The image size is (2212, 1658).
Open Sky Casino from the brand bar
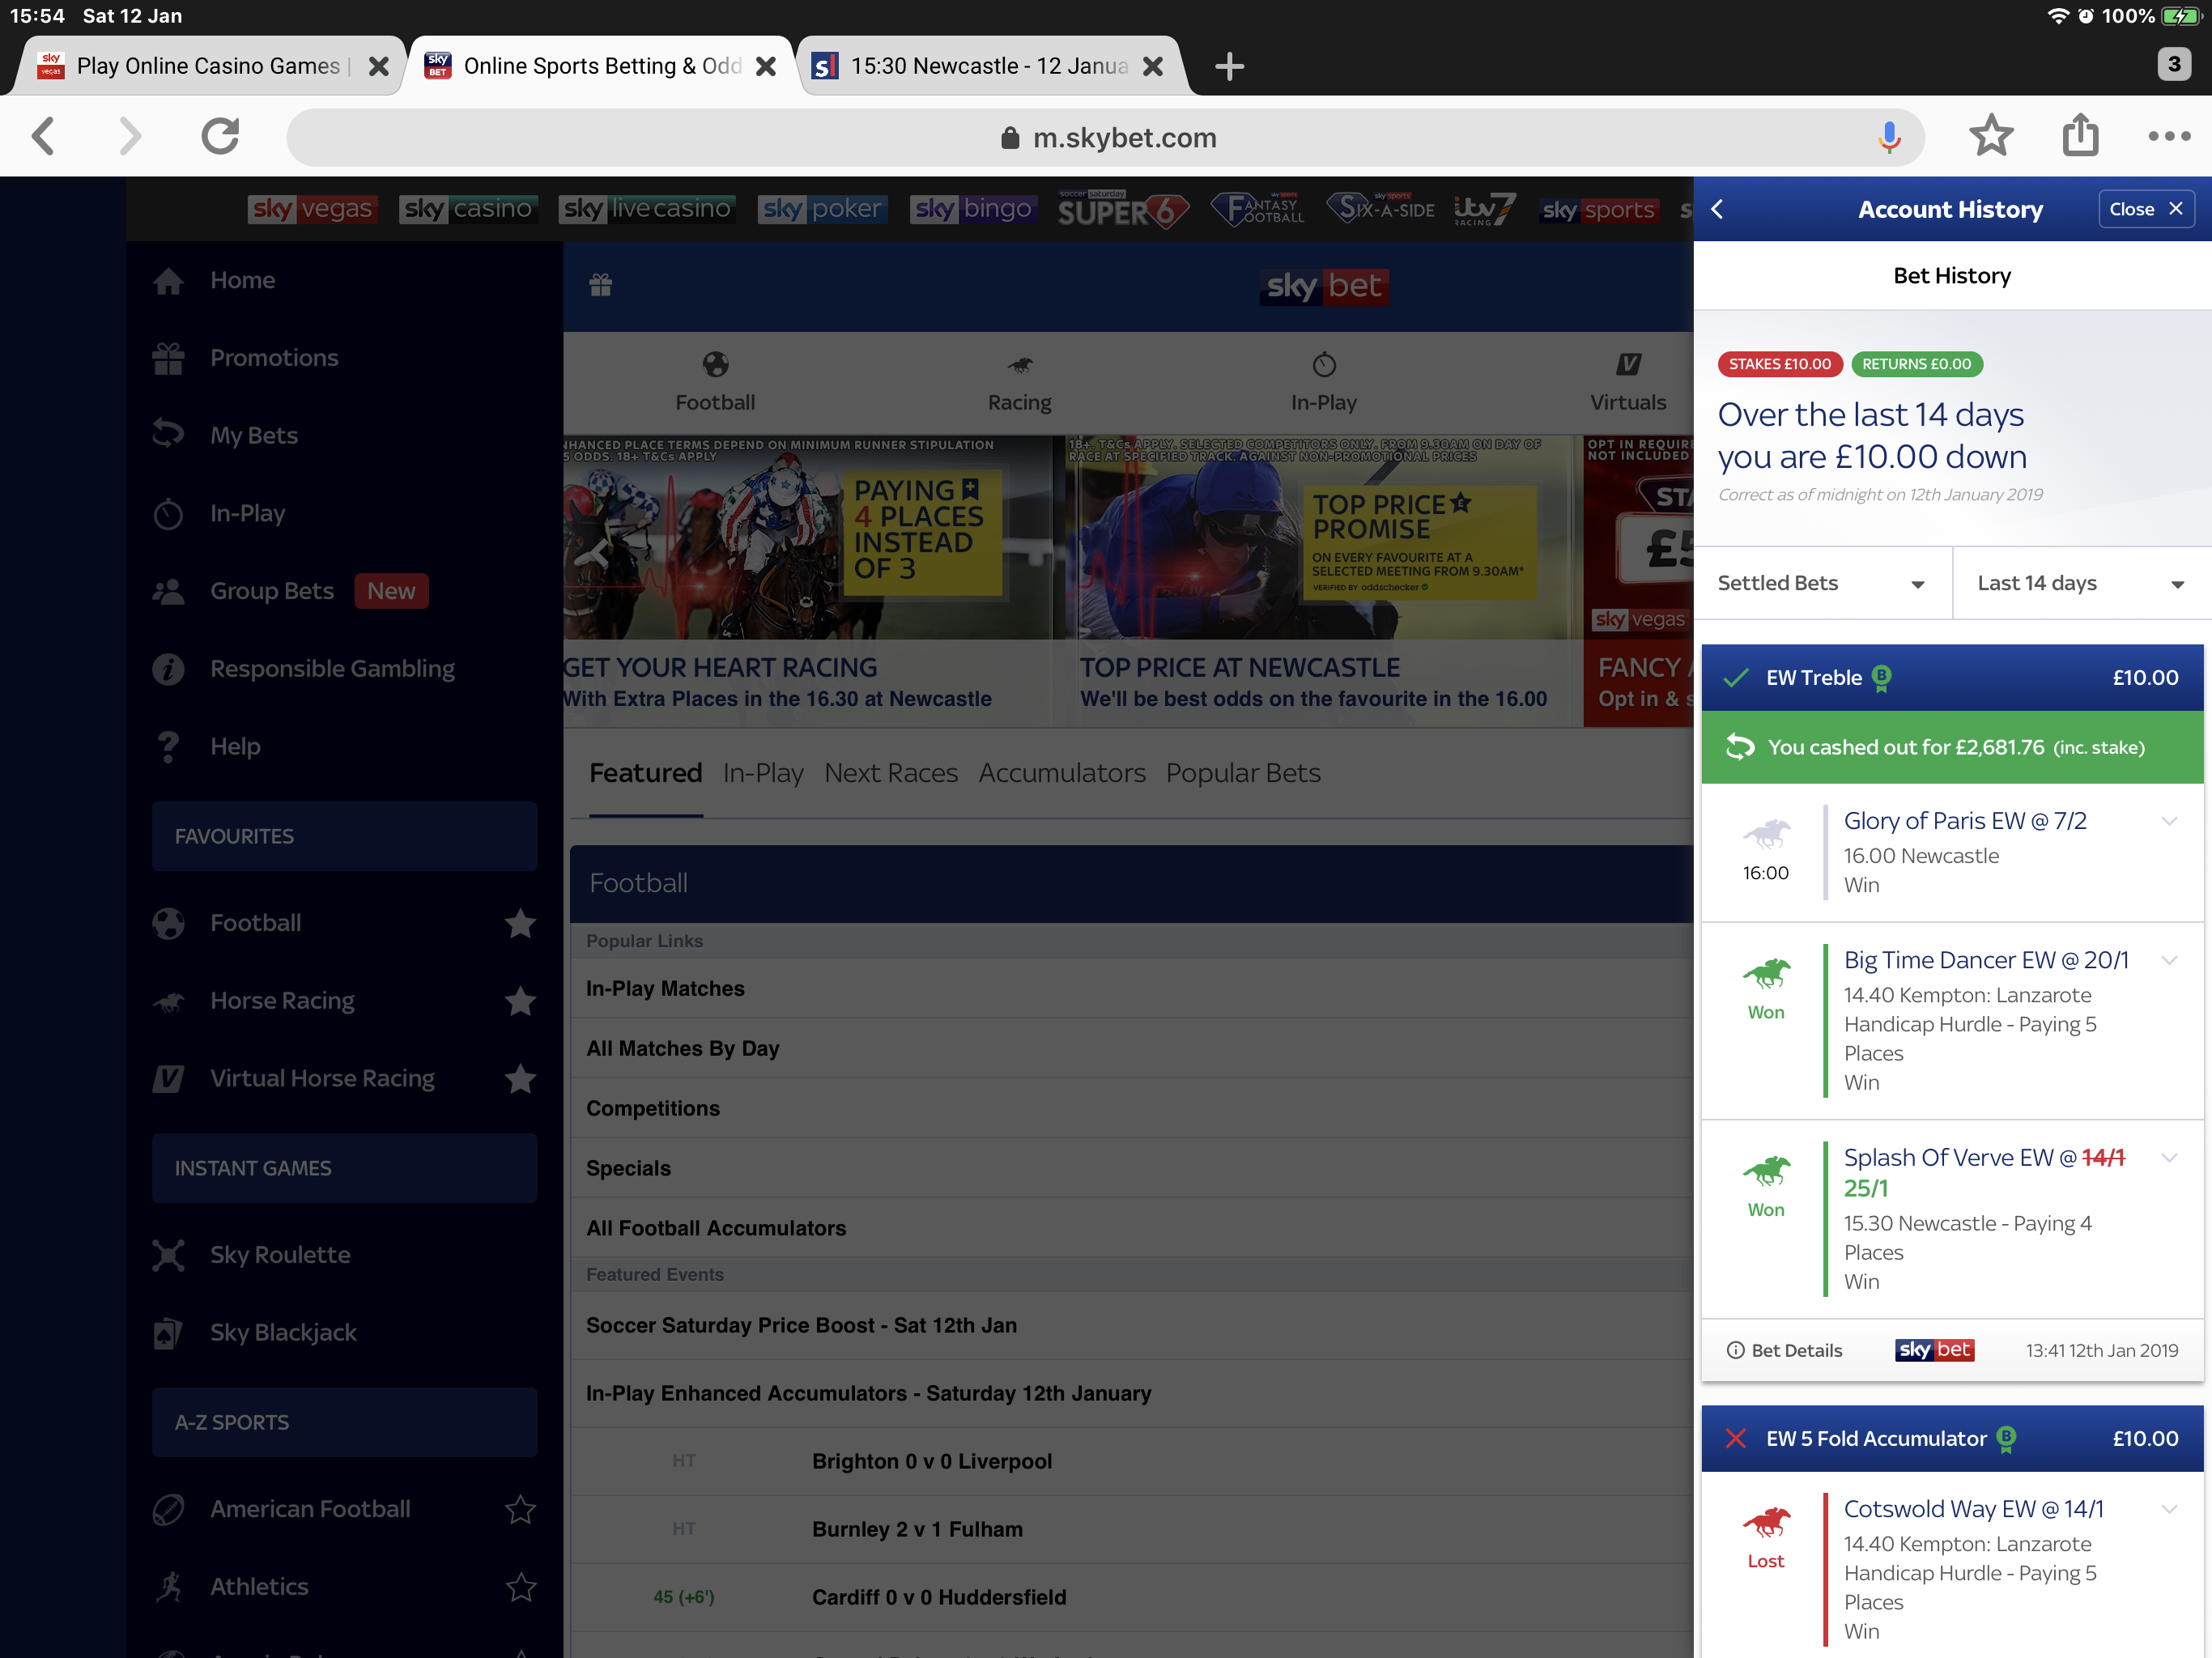click(x=468, y=209)
